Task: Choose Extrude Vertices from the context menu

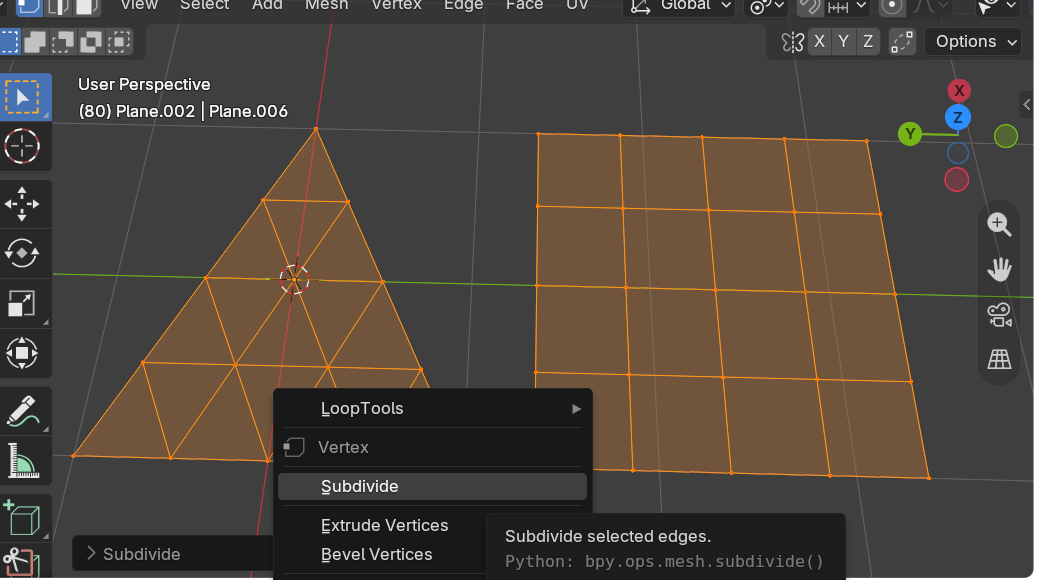Action: coord(384,526)
